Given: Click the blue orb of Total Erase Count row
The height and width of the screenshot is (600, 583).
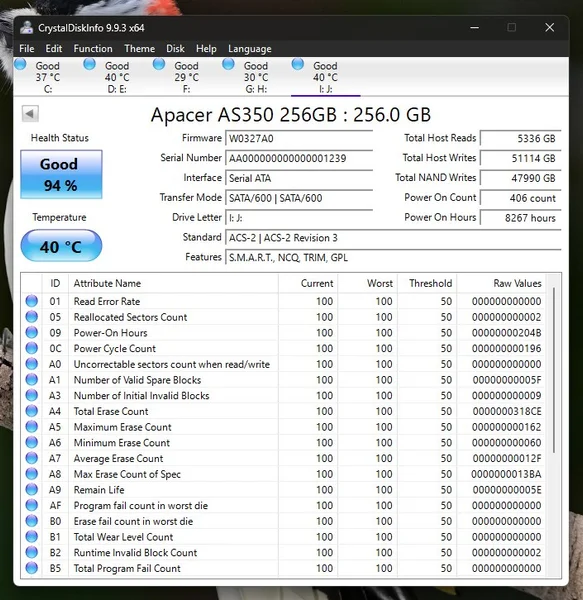Looking at the screenshot, I should 32,411.
